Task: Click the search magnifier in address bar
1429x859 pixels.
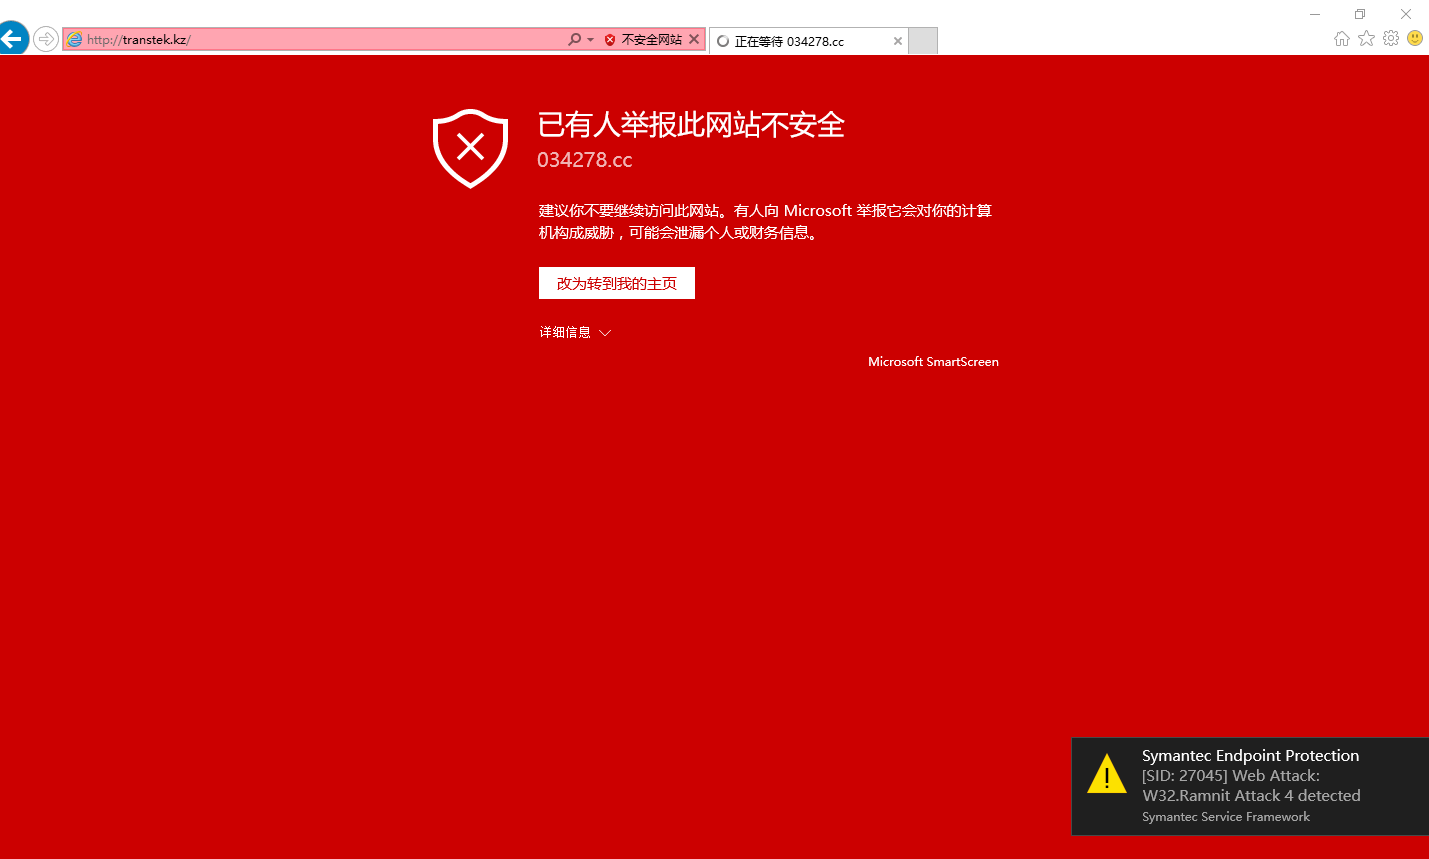Action: [x=574, y=39]
